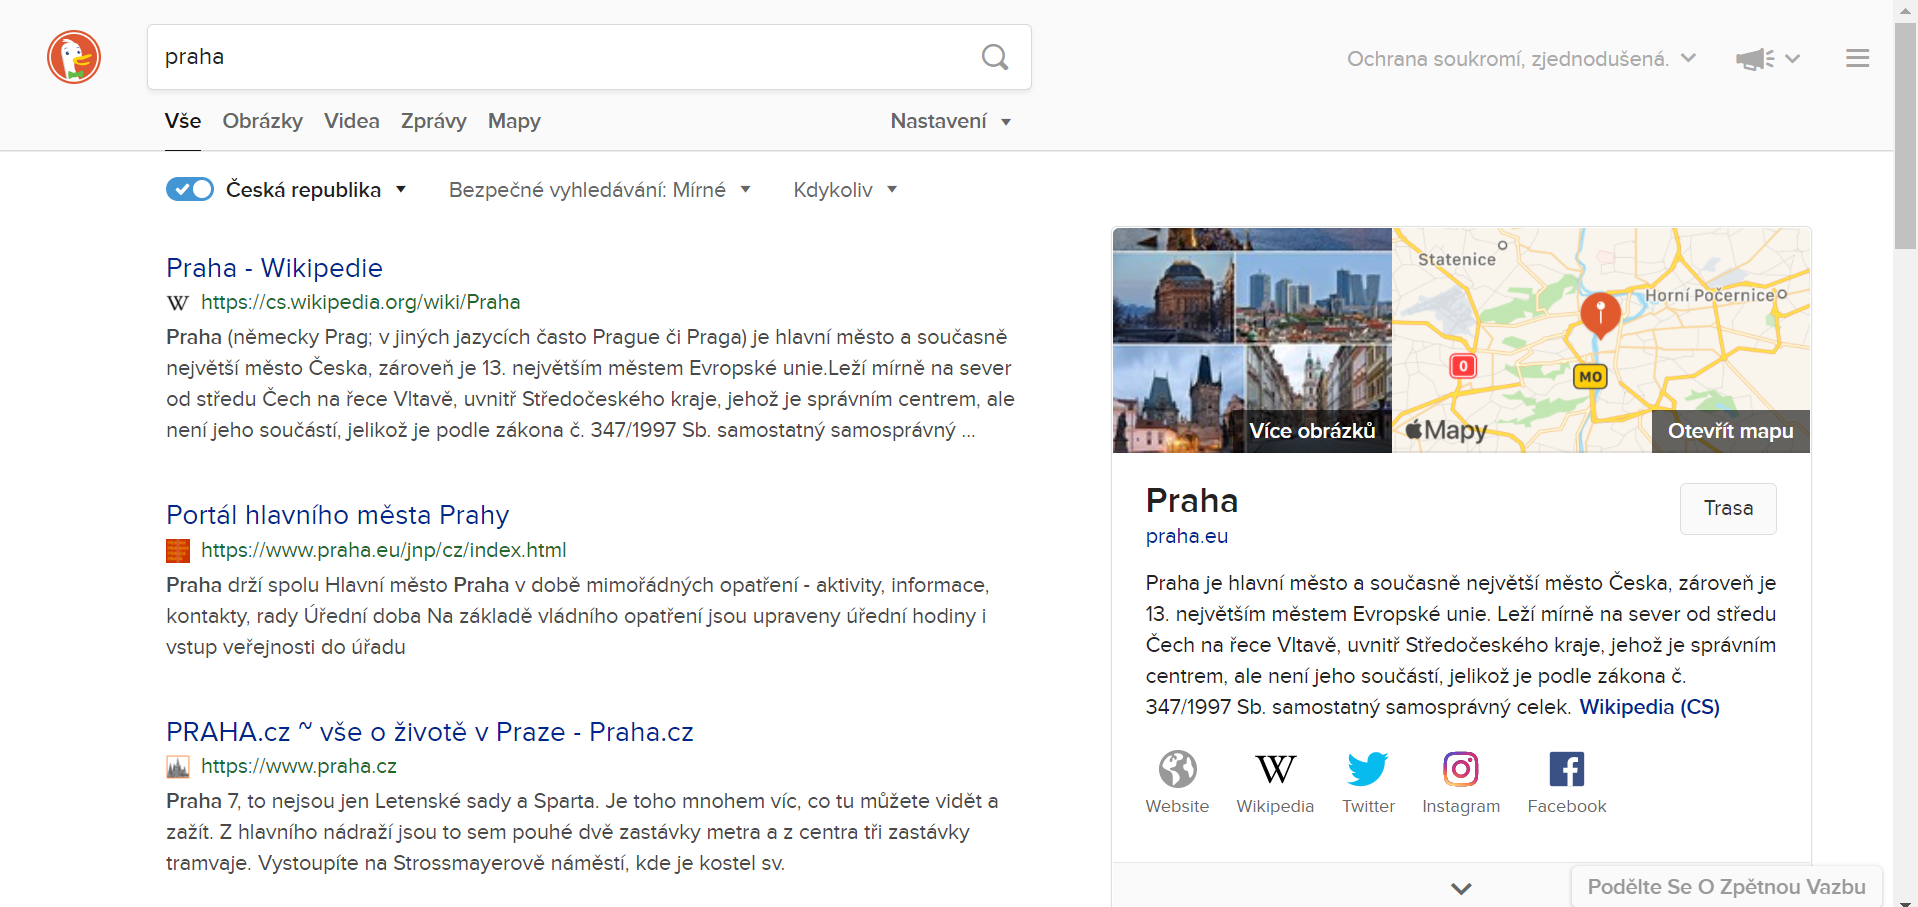Open the Kdykoliv time filter
1918x907 pixels.
pos(844,190)
